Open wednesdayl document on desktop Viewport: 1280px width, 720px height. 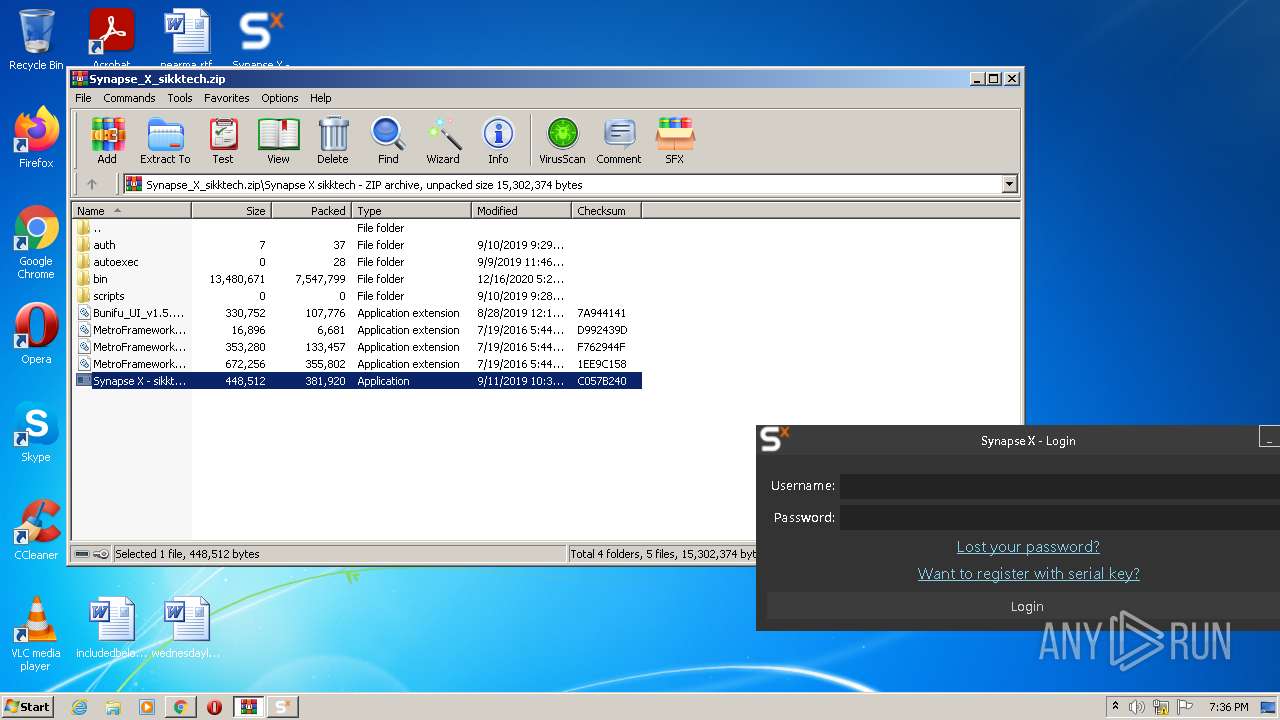tap(186, 628)
